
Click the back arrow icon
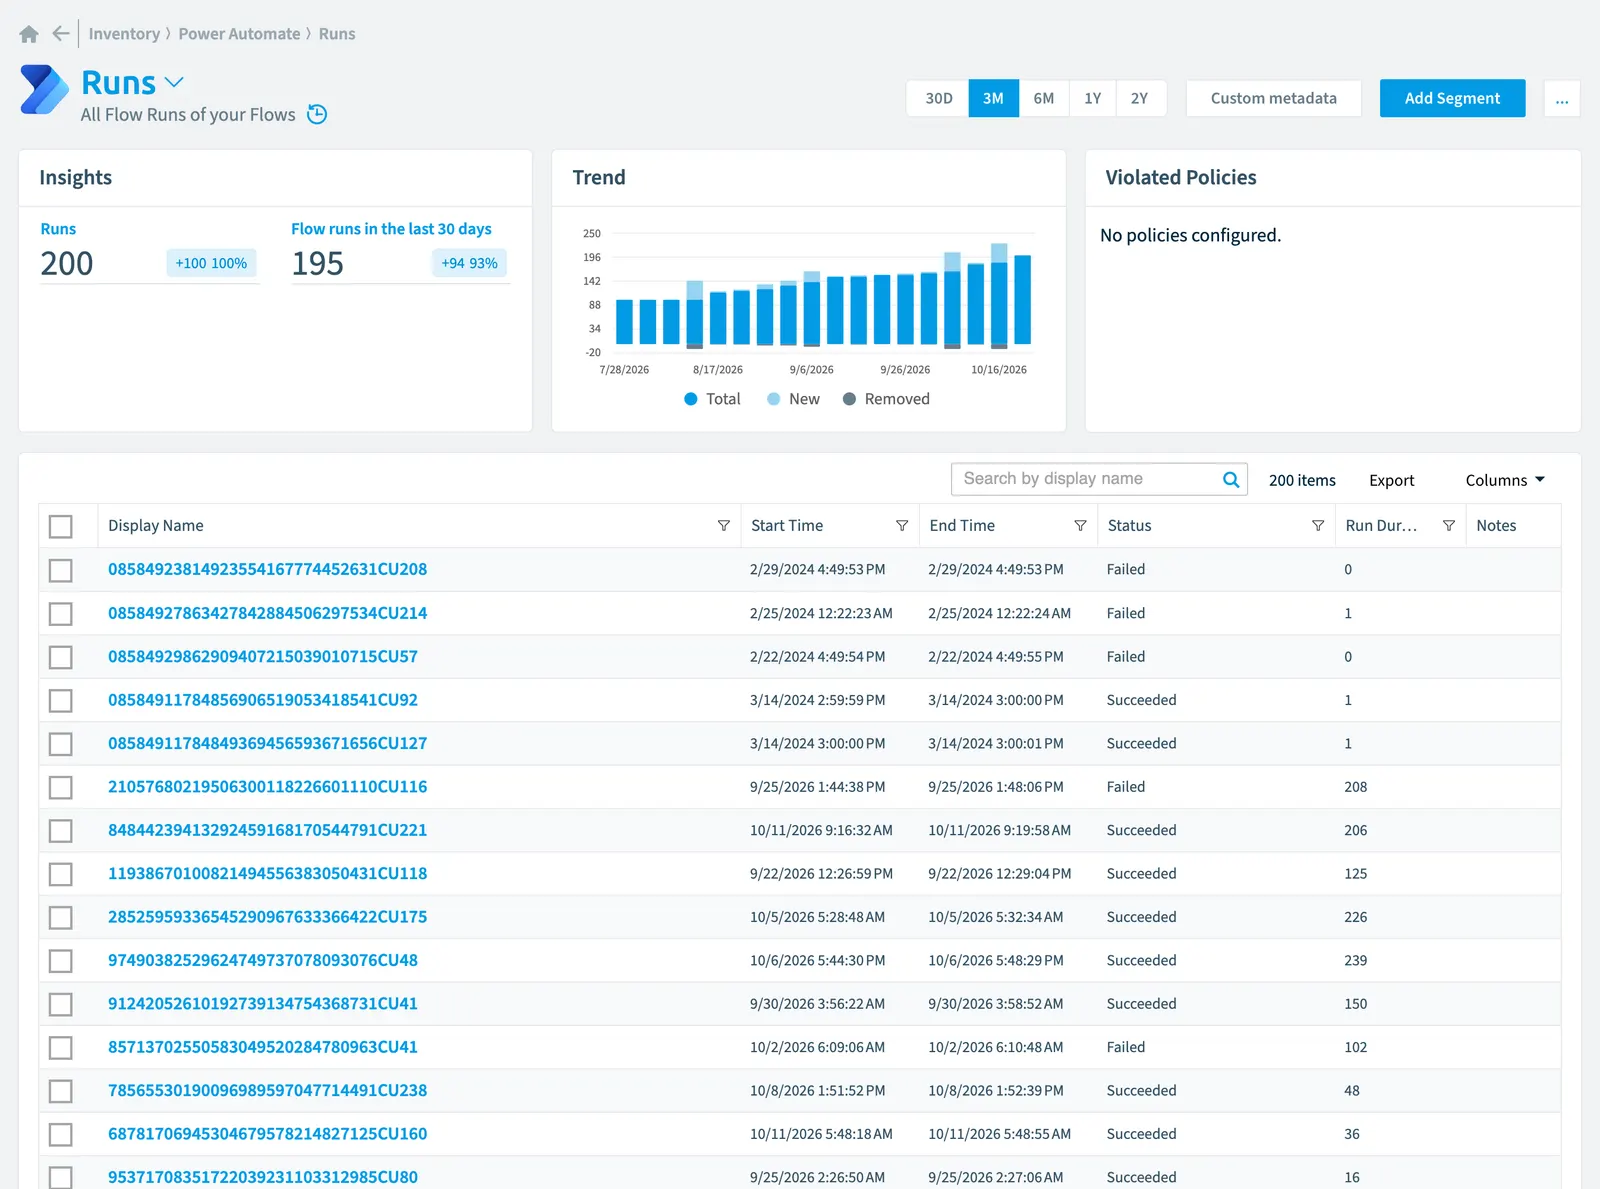61,34
